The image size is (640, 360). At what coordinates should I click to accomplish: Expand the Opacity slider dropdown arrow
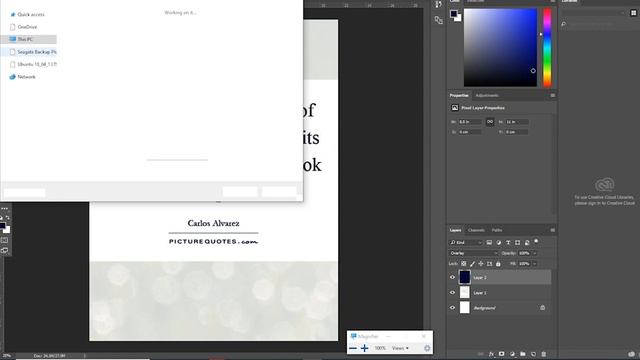tap(535, 253)
